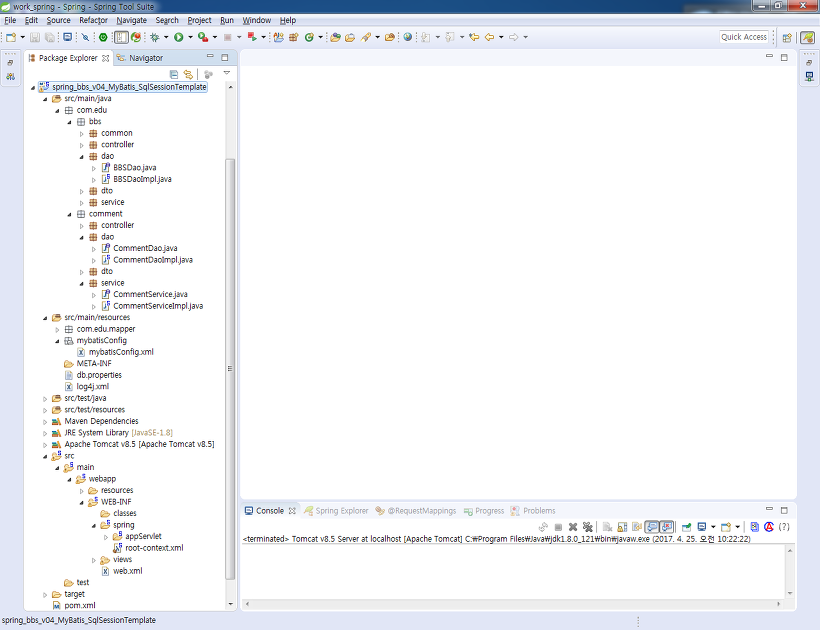The image size is (820, 630).
Task: Collapse the src/main/java source folder
Action: [45, 99]
